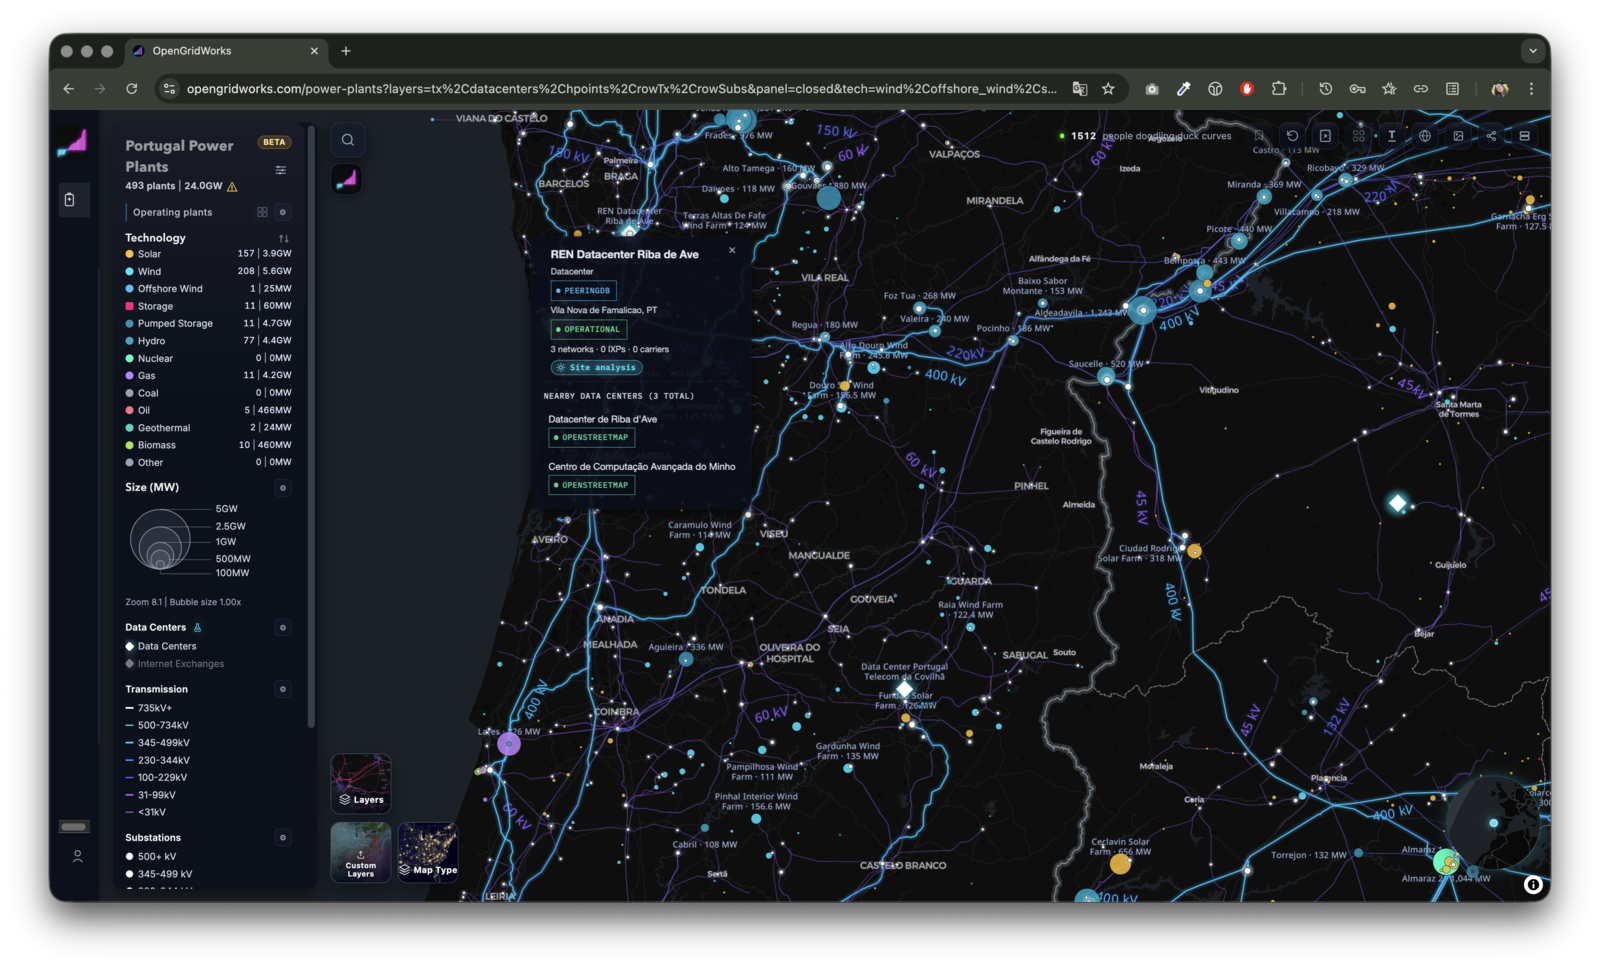Open Operating plants filter settings gear
Image resolution: width=1600 pixels, height=967 pixels.
[283, 212]
